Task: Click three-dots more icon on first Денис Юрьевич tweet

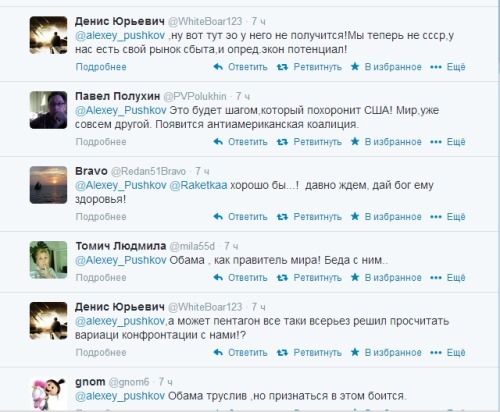Action: click(x=436, y=67)
